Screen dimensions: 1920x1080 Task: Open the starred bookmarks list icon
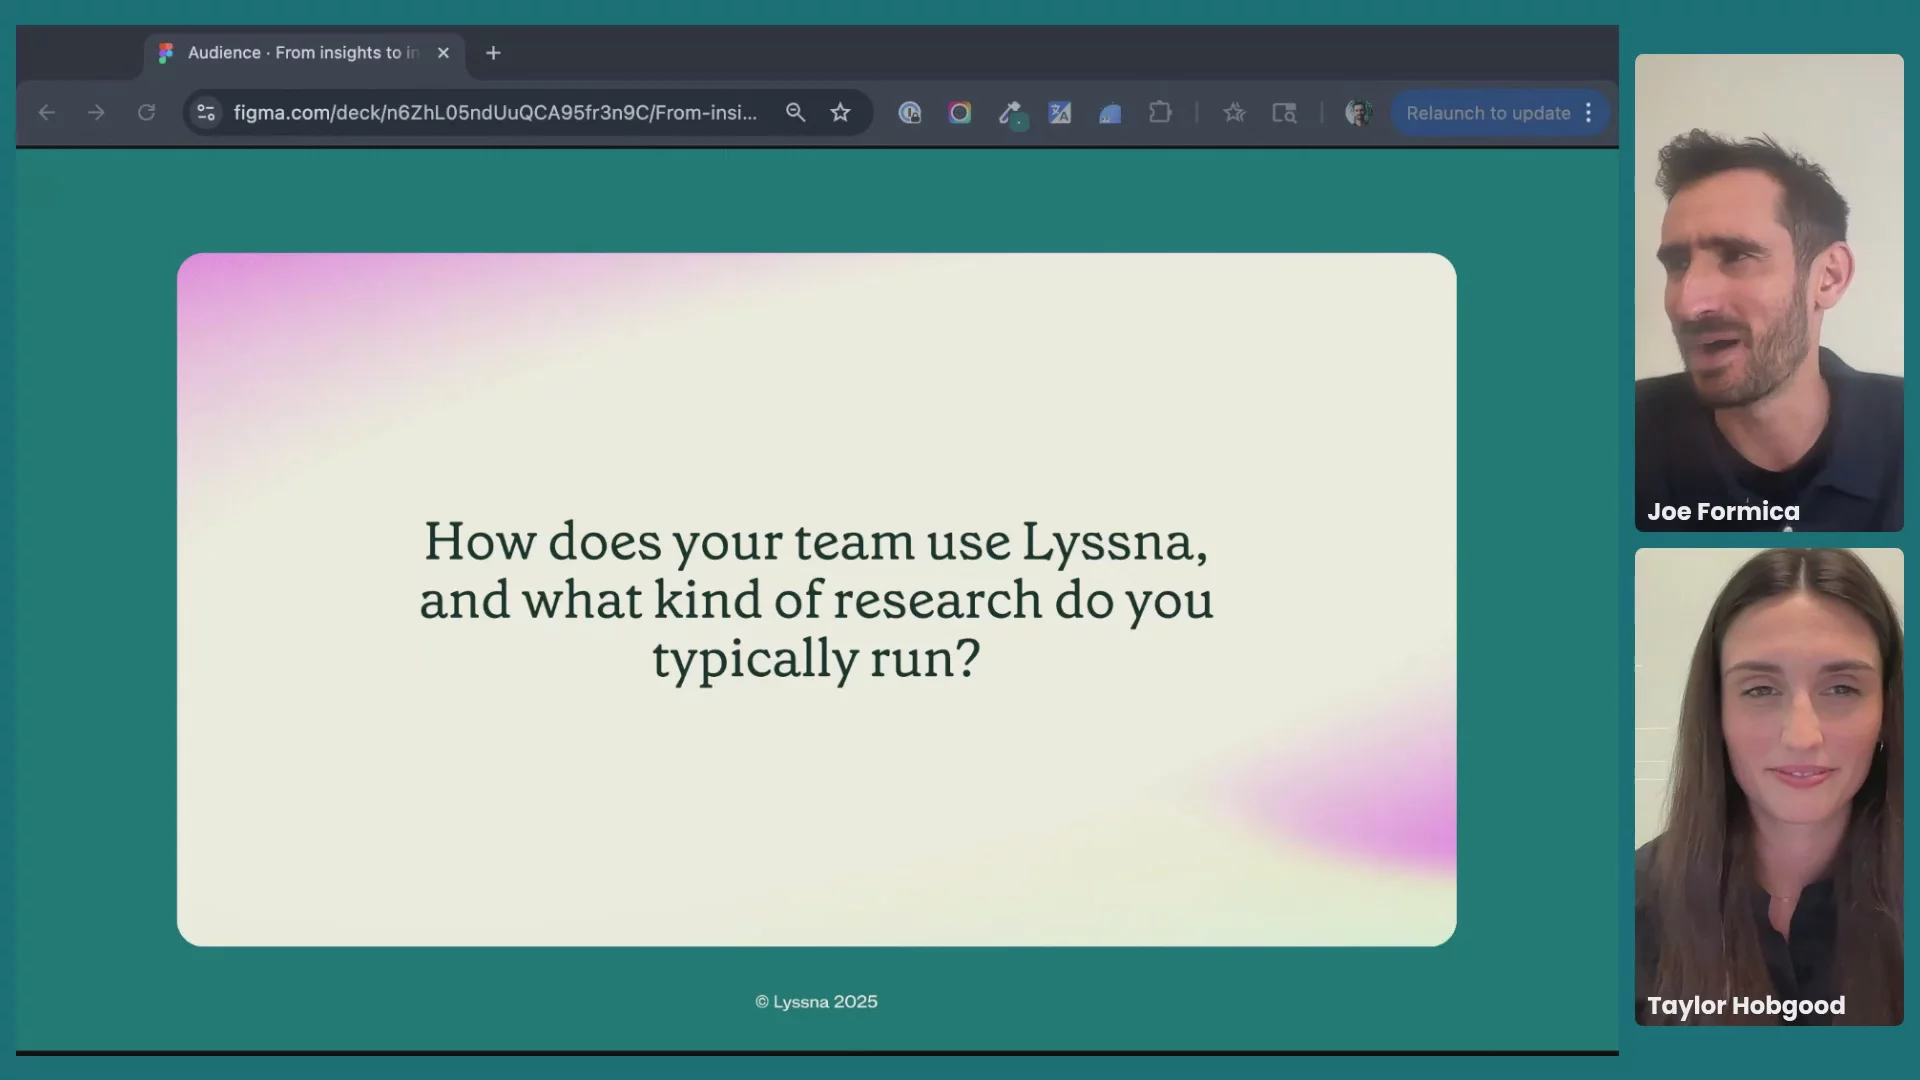[1234, 113]
